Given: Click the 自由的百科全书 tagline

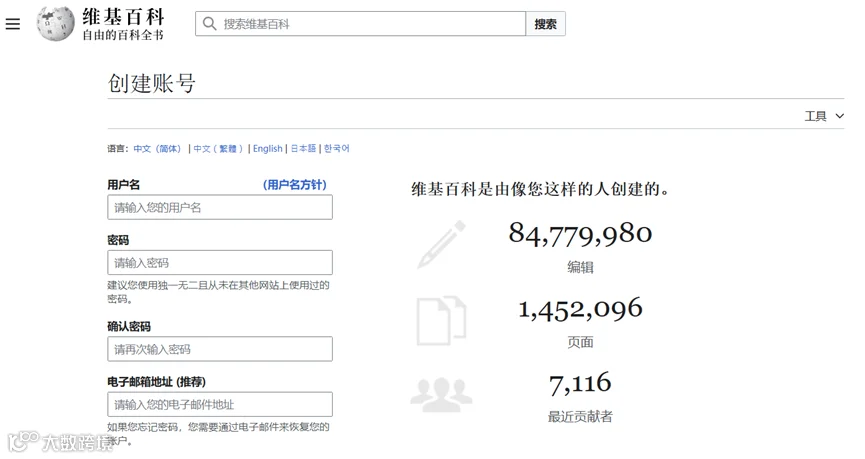Looking at the screenshot, I should pos(123,35).
